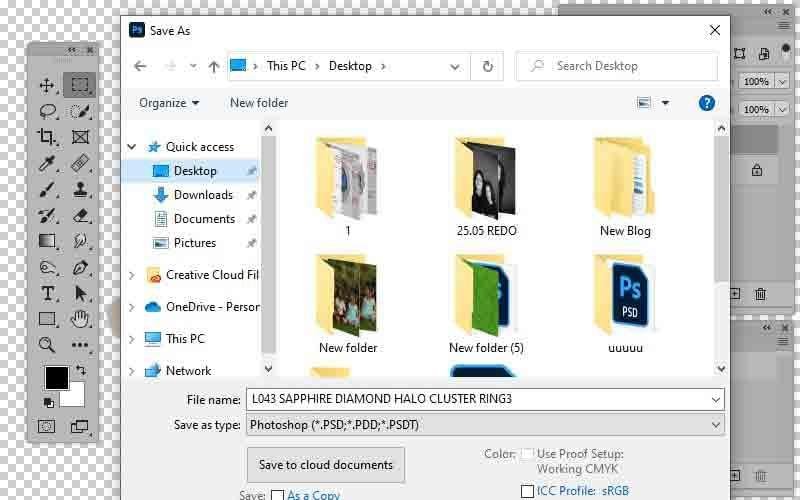Open the dialog Help button

[x=707, y=103]
